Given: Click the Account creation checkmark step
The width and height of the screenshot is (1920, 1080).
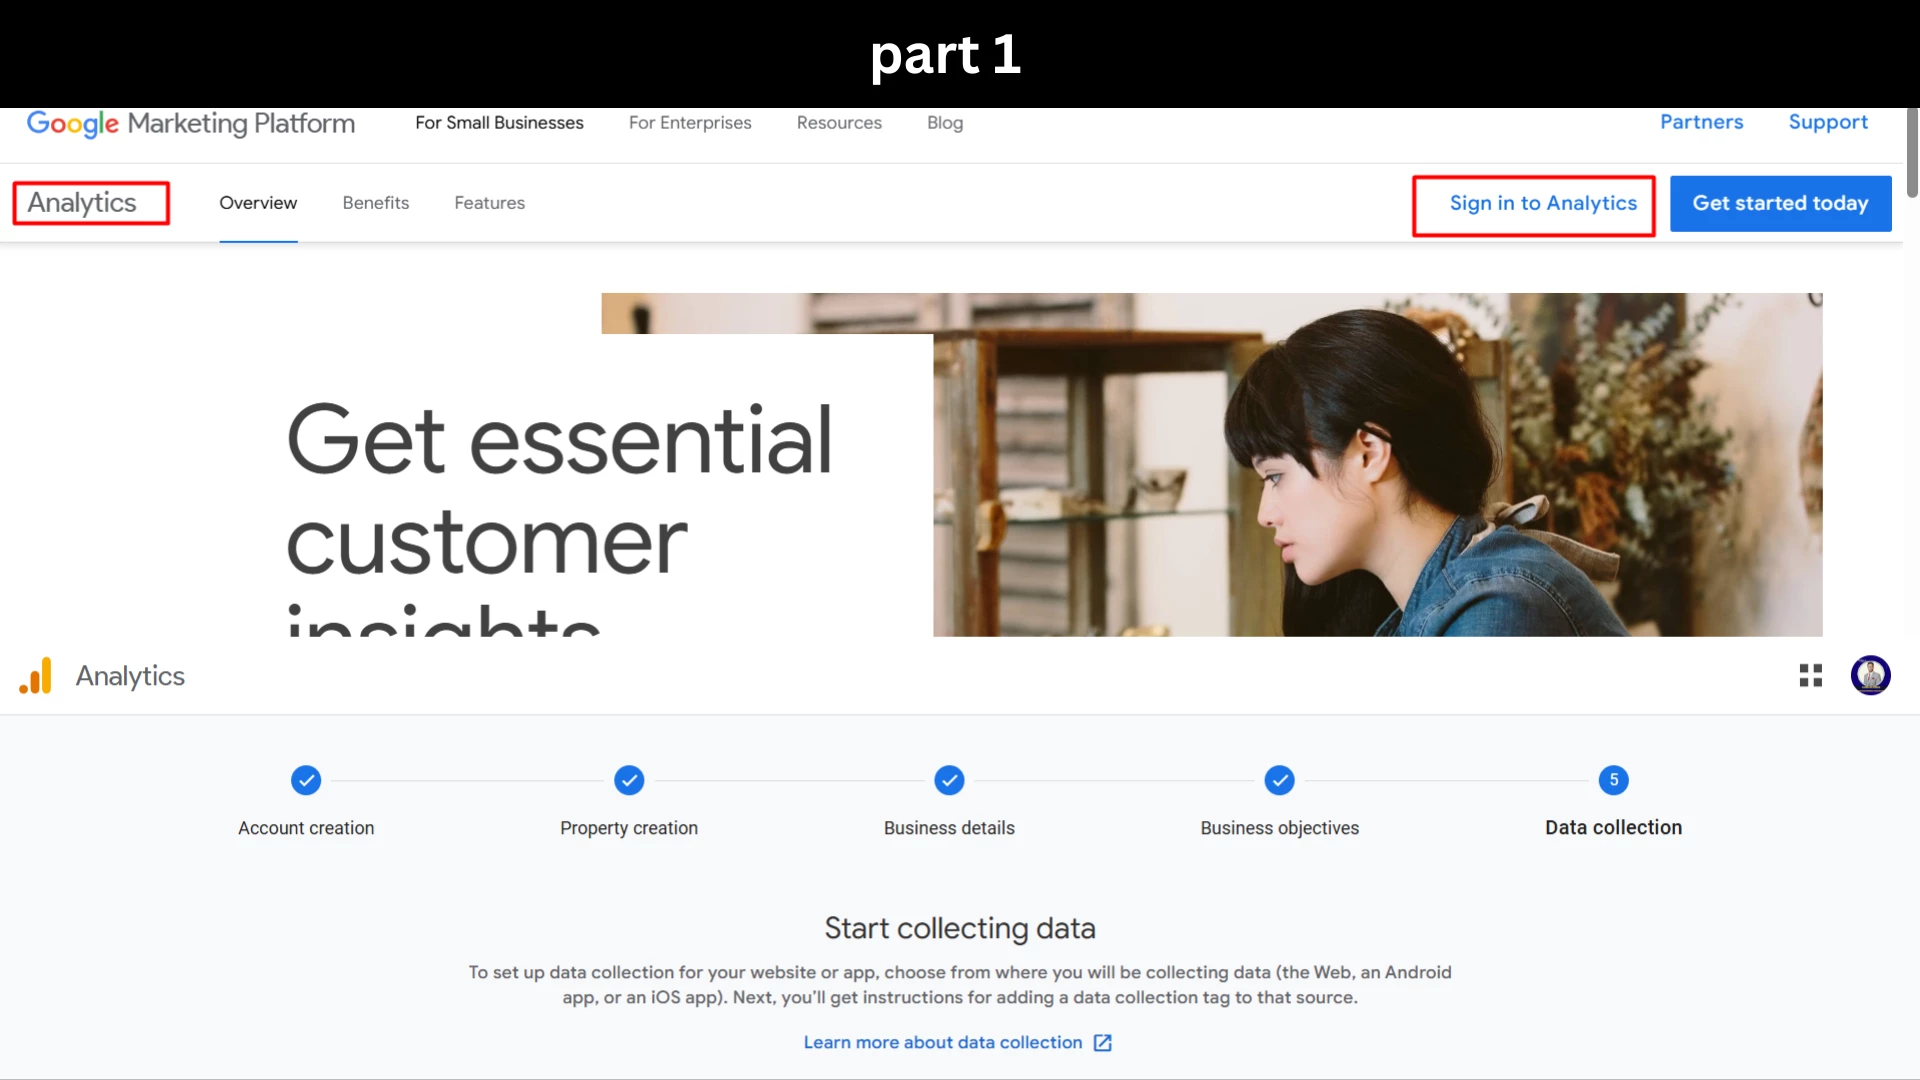Looking at the screenshot, I should click(x=306, y=780).
